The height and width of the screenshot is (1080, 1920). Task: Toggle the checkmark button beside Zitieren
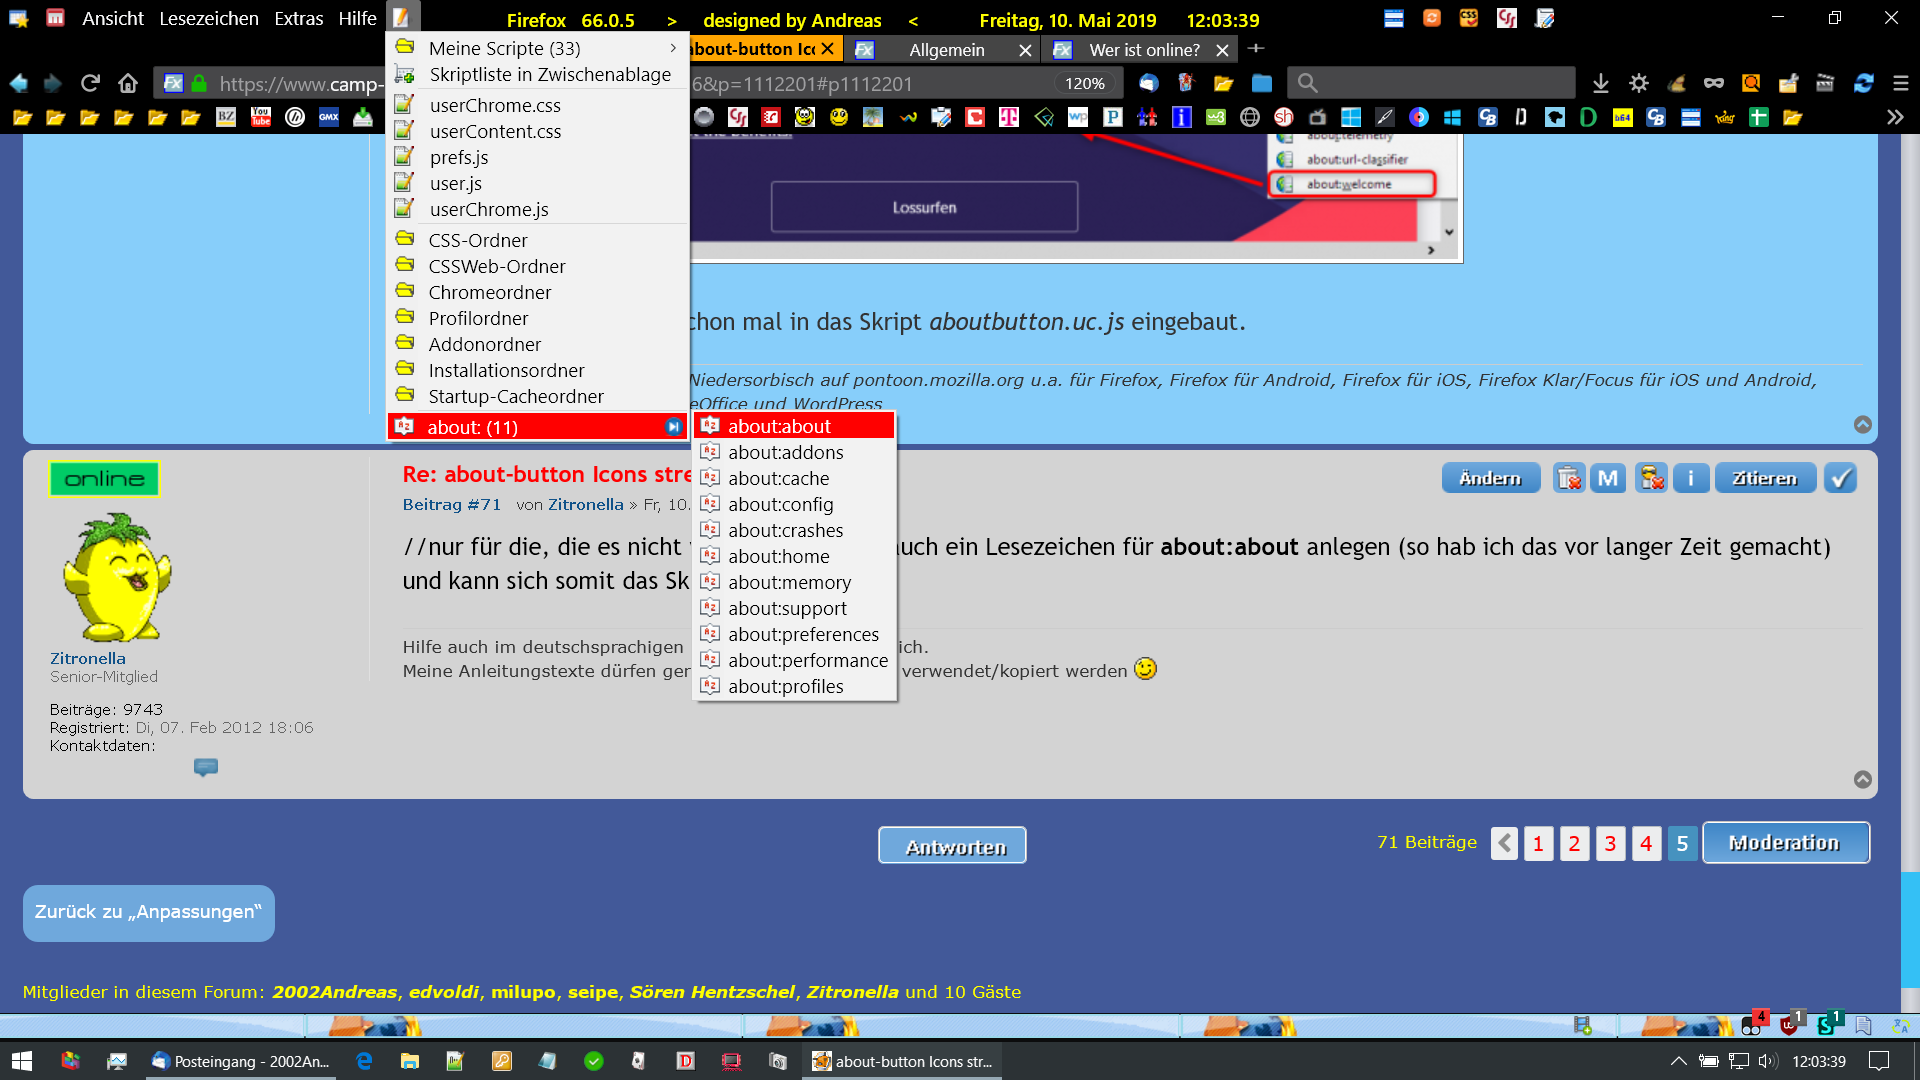pos(1840,479)
